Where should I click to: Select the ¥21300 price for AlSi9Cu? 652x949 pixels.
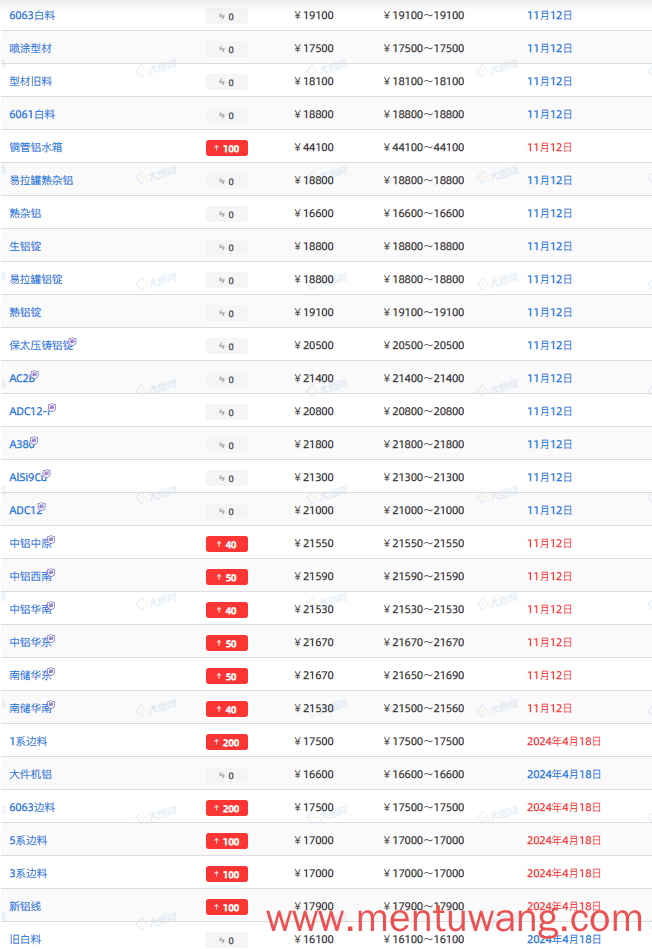(x=314, y=477)
